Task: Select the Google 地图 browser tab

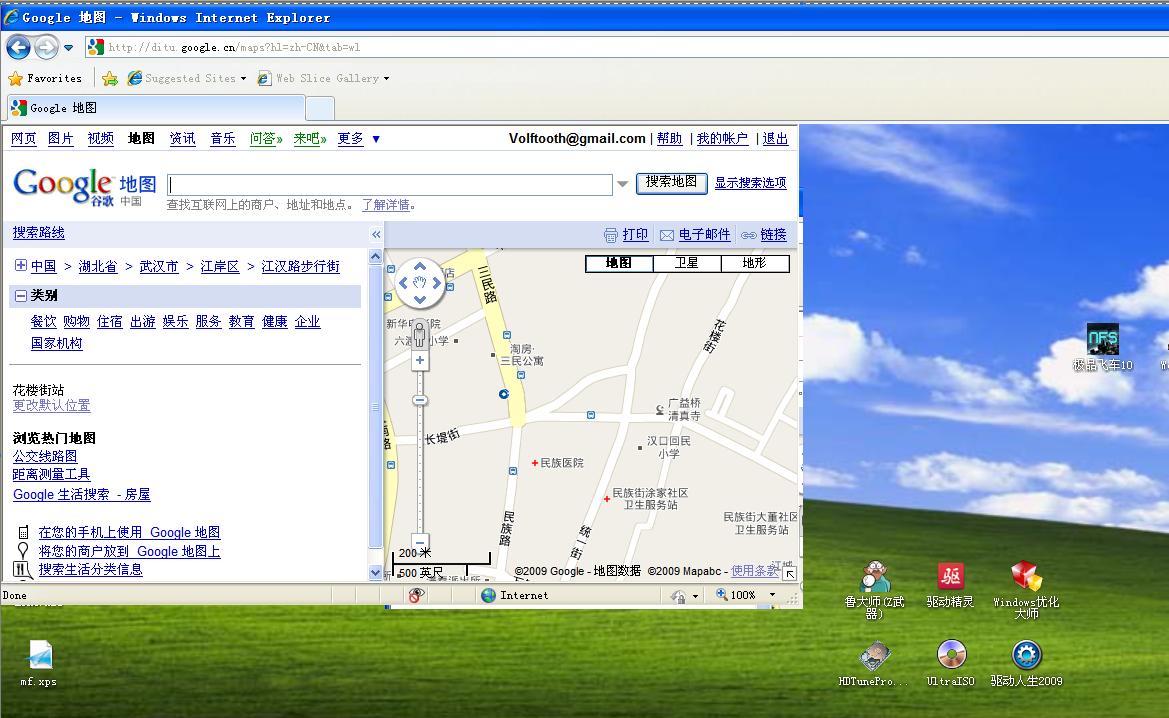Action: (x=156, y=108)
